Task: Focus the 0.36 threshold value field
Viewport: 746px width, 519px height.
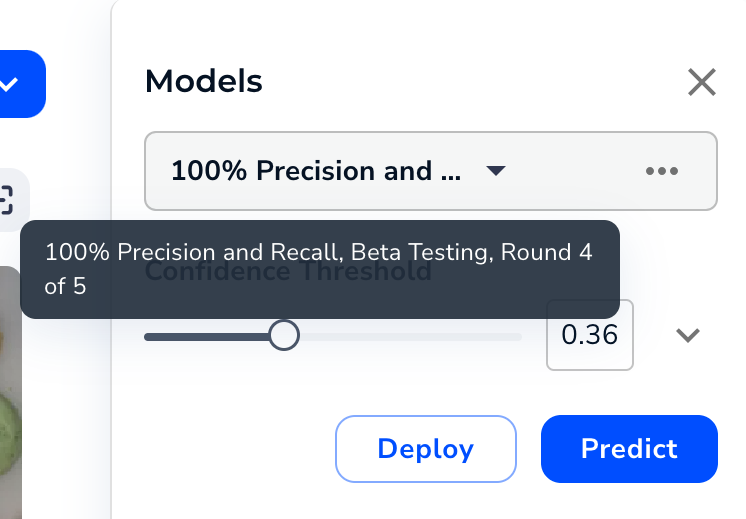Action: pos(590,335)
